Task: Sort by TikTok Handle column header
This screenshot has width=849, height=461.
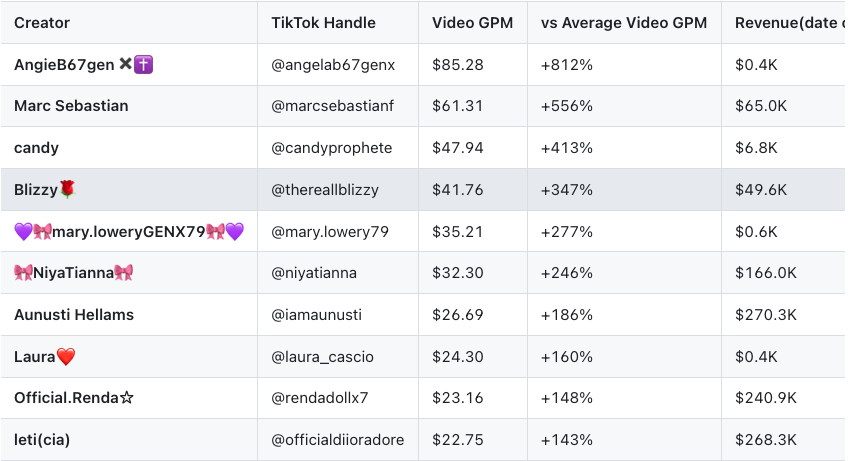Action: point(323,23)
